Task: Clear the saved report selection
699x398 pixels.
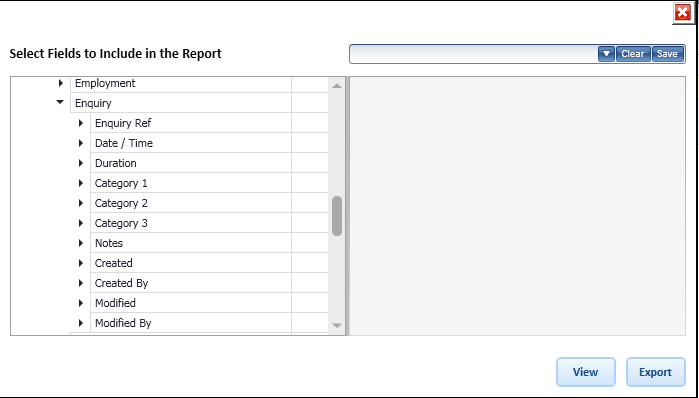Action: pyautogui.click(x=633, y=54)
